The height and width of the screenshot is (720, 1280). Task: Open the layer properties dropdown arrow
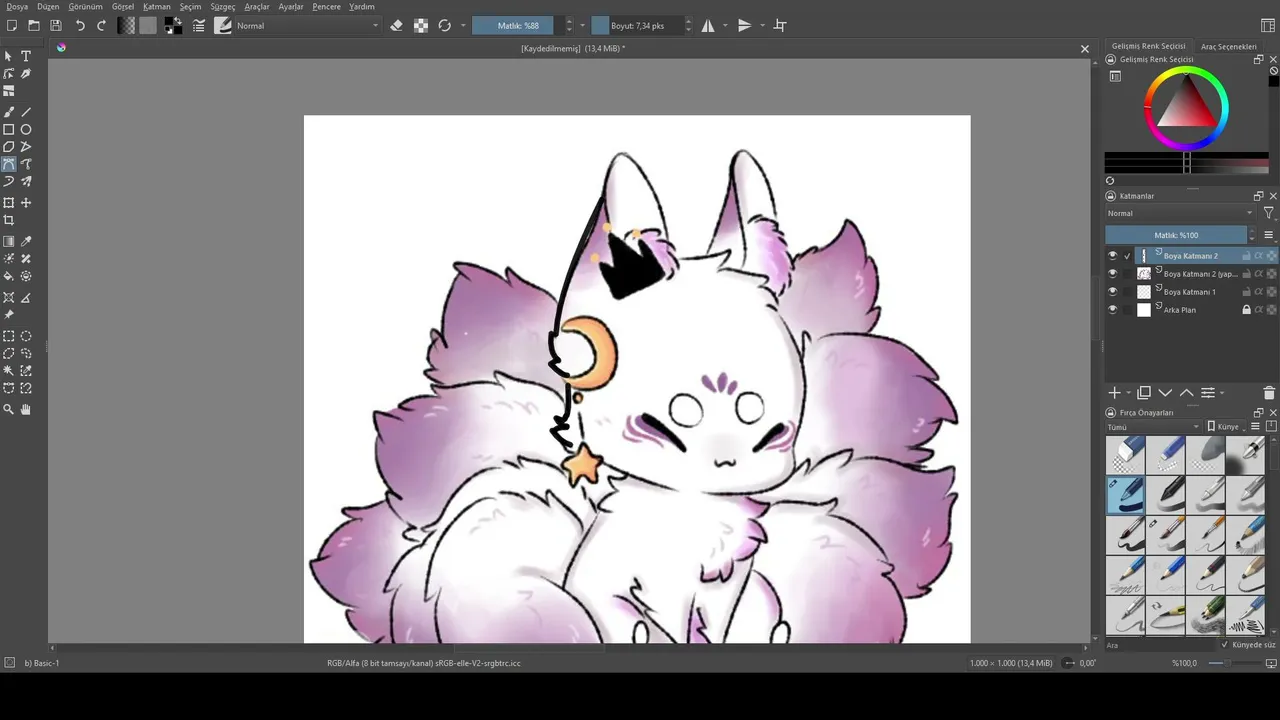pos(1221,393)
